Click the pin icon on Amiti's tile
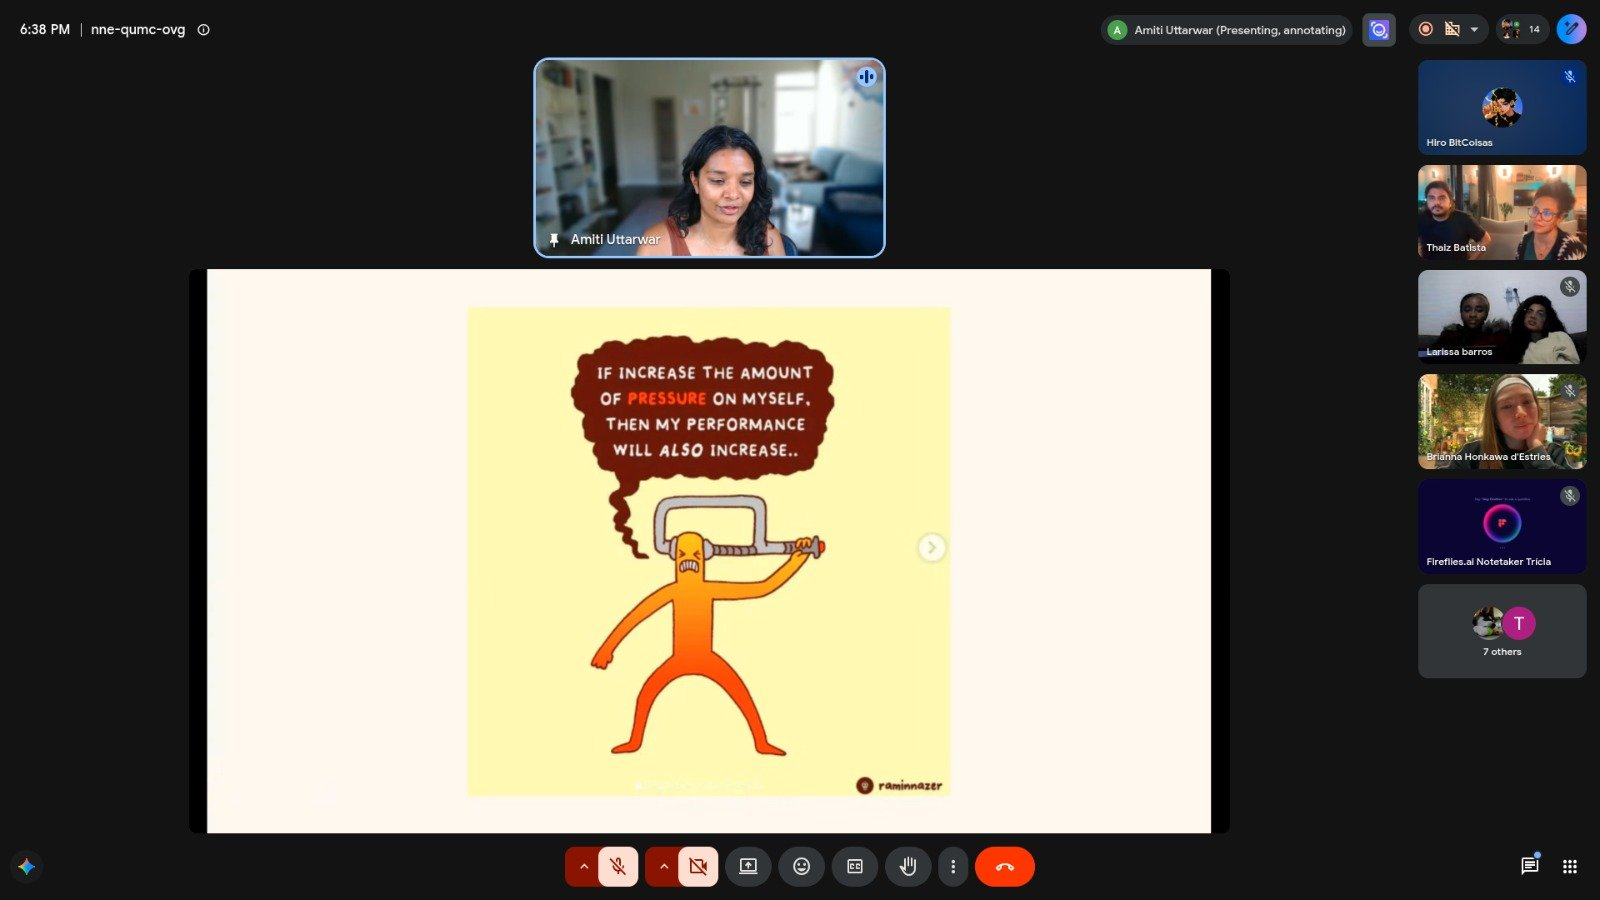Screen dimensions: 1600x900 point(554,240)
